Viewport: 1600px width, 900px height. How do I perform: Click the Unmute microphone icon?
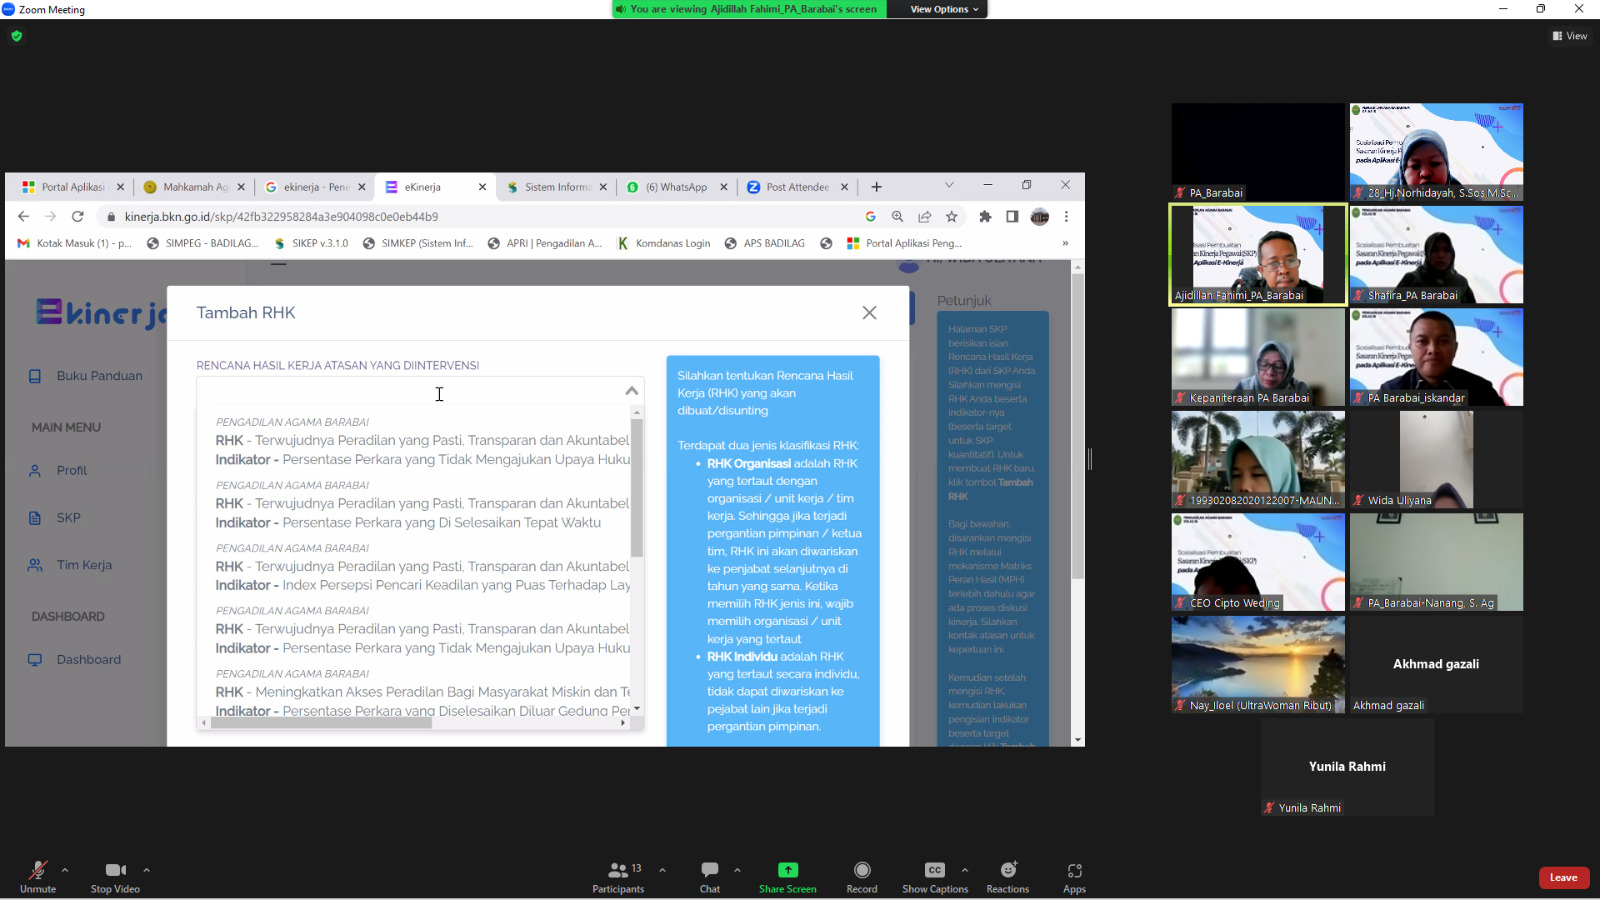pyautogui.click(x=37, y=870)
